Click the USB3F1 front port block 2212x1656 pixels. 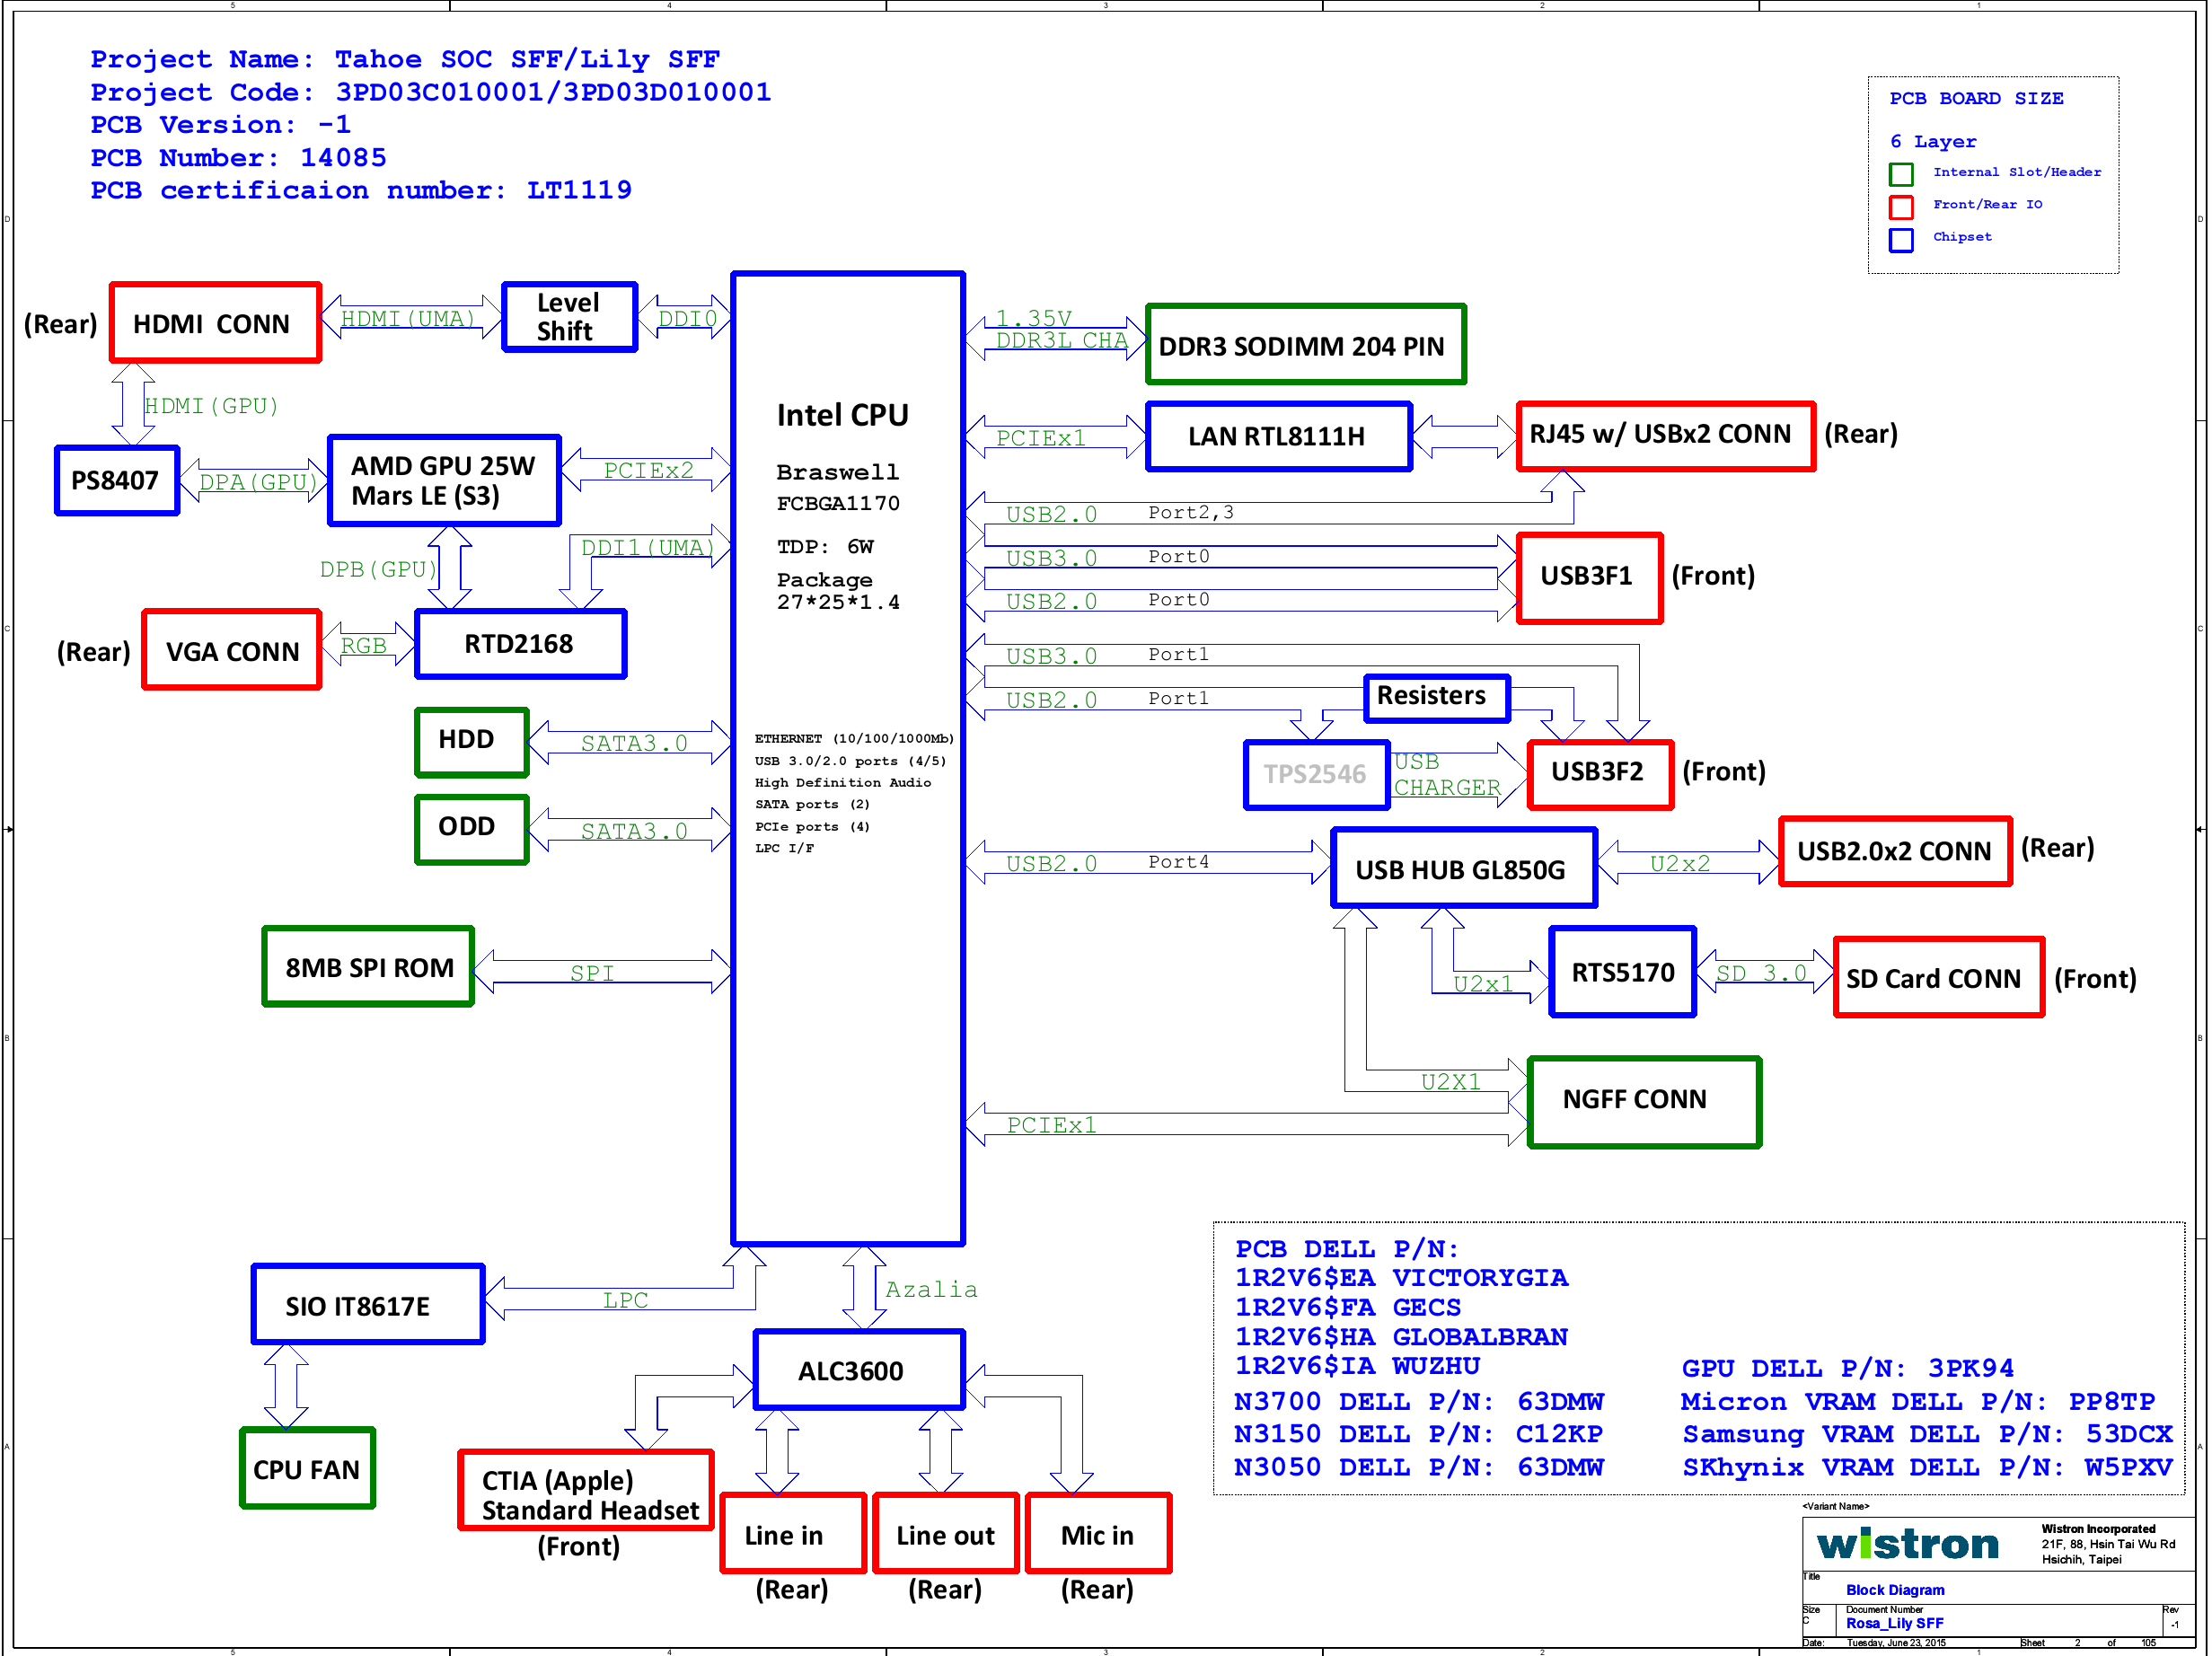tap(1589, 578)
